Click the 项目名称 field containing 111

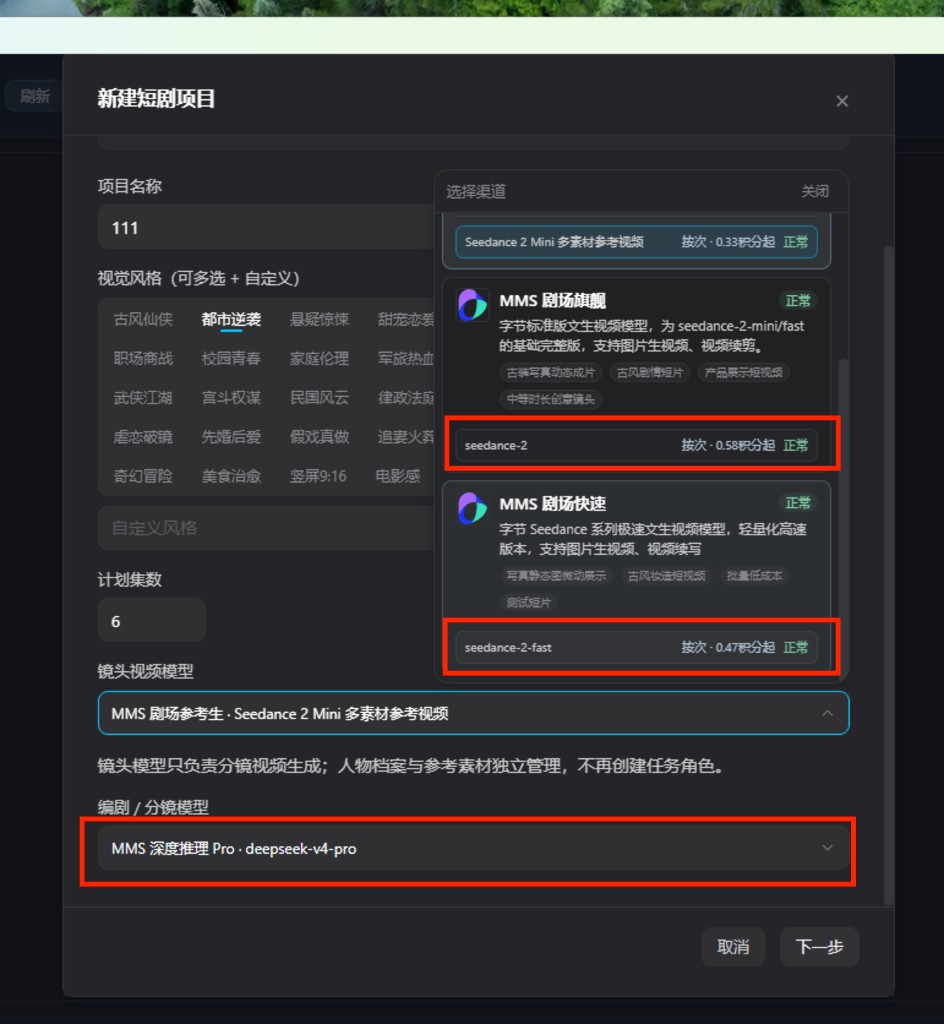point(266,227)
